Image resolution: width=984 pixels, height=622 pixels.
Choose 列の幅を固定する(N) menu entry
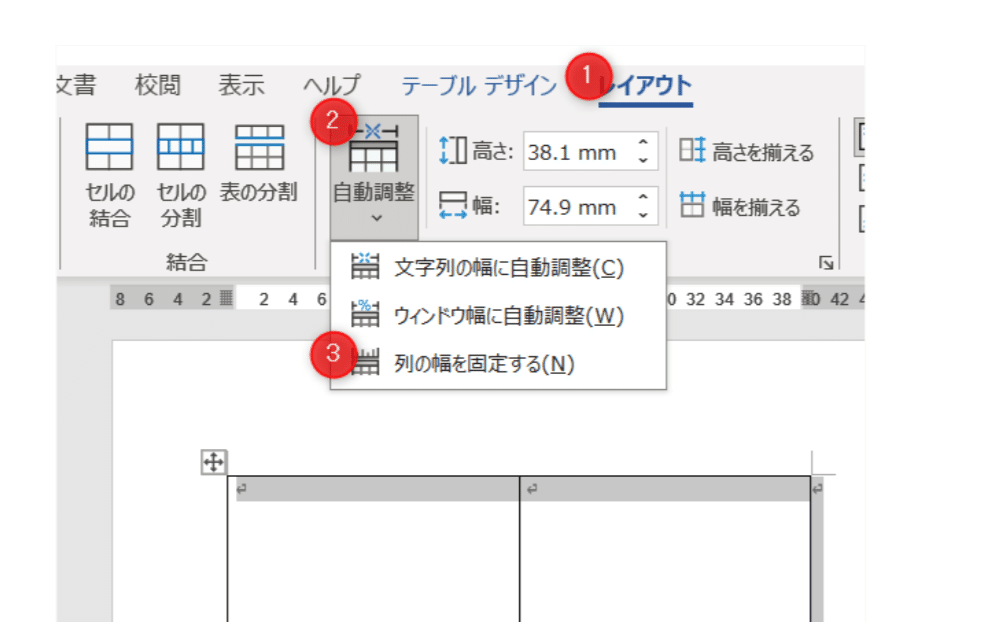click(x=498, y=363)
